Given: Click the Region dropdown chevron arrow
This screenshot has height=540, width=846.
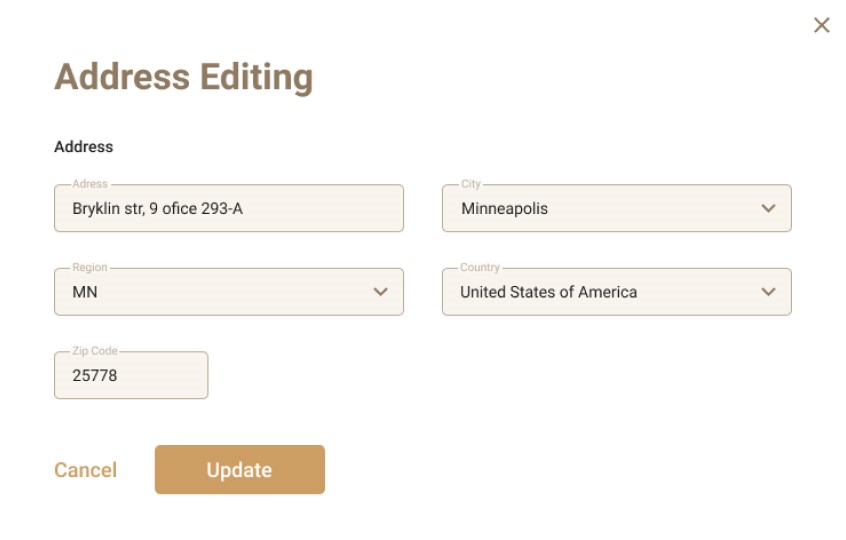Looking at the screenshot, I should click(x=380, y=292).
